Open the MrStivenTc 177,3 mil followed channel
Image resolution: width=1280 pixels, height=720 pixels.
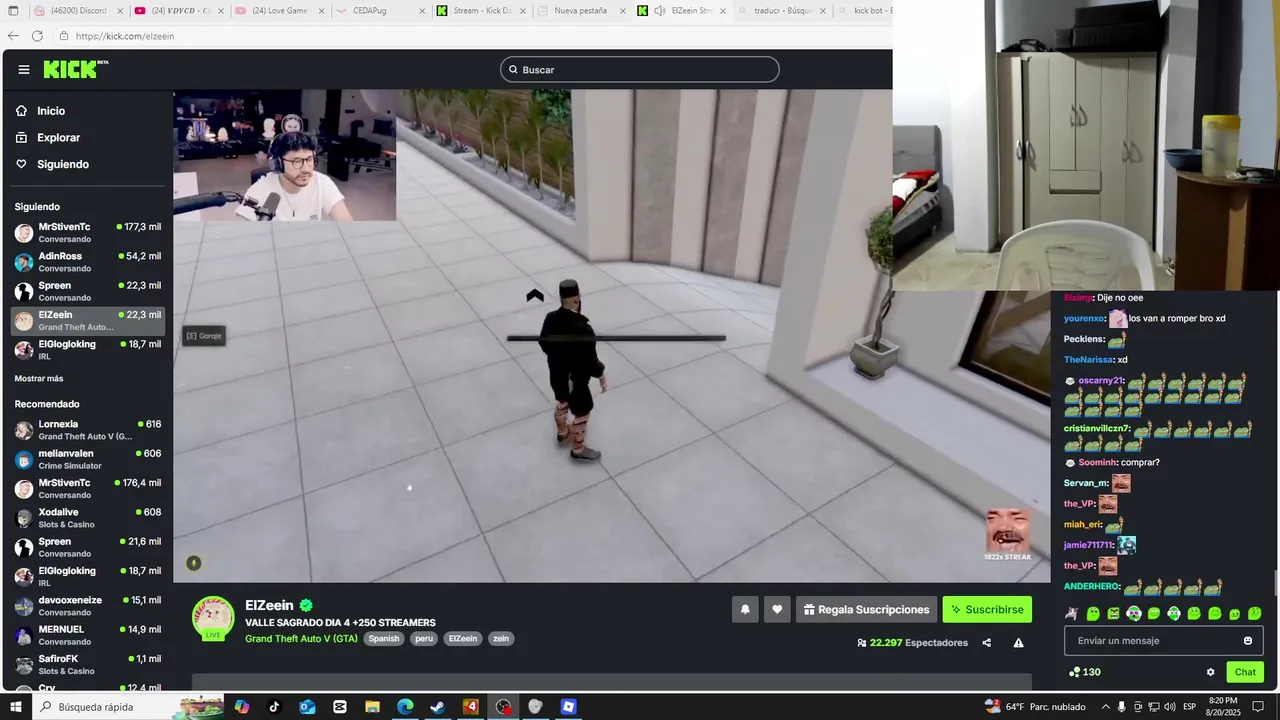(x=88, y=232)
